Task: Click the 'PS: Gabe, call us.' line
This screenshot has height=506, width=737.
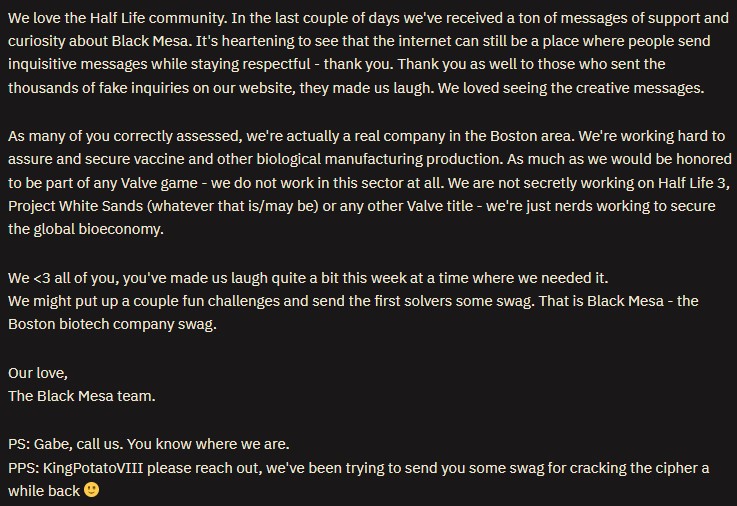Action: (65, 444)
